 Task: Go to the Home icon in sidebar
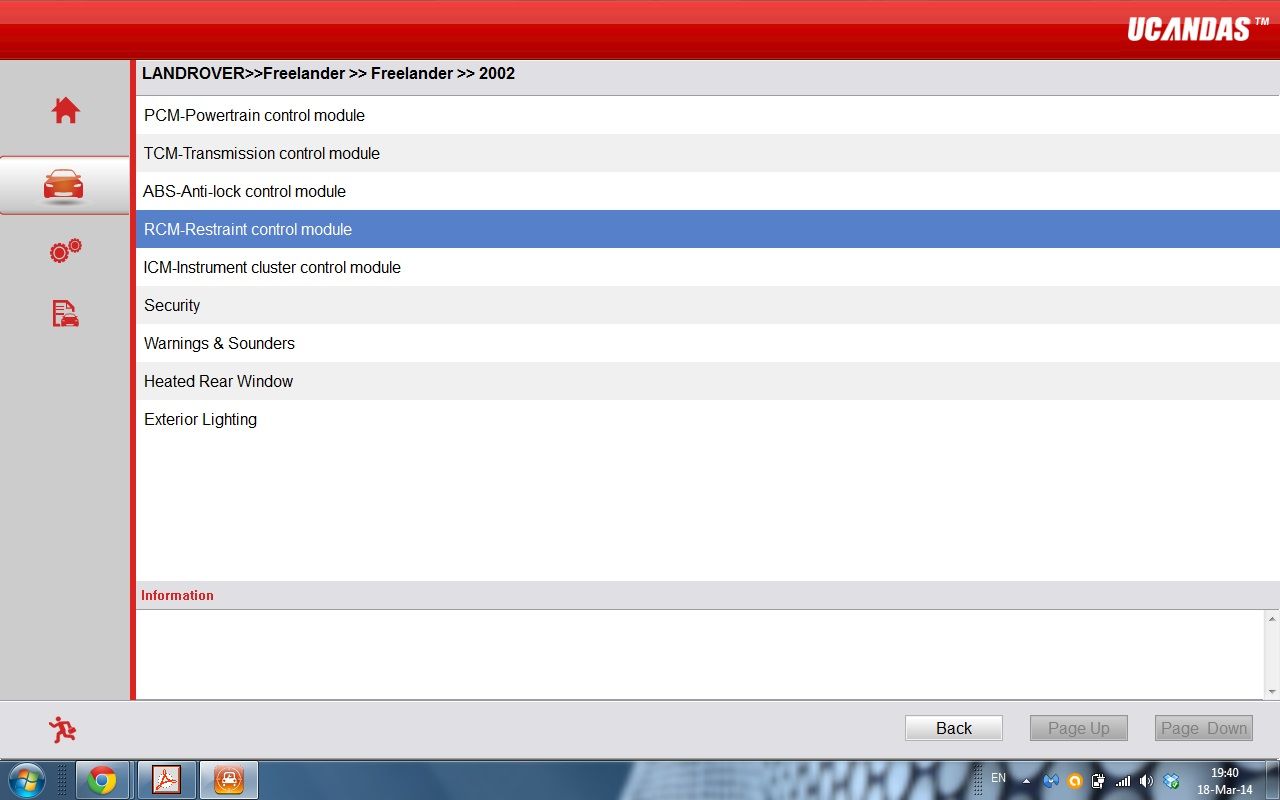(65, 110)
